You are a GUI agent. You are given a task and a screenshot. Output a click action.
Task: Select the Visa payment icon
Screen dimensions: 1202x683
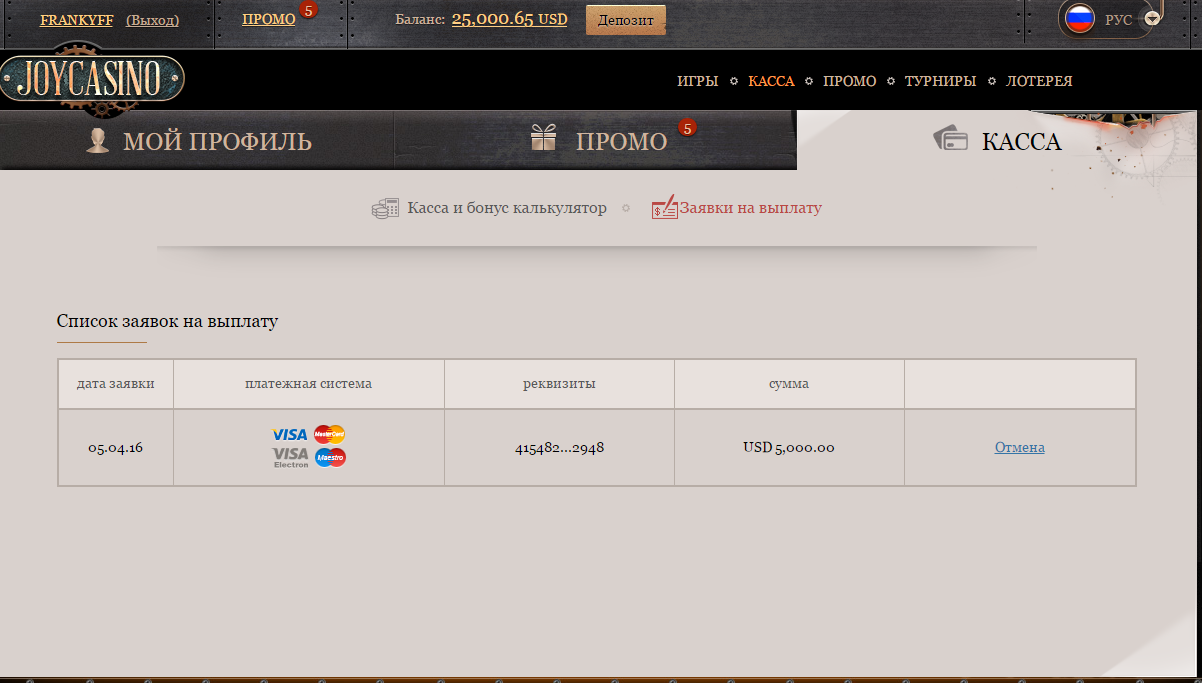point(287,435)
